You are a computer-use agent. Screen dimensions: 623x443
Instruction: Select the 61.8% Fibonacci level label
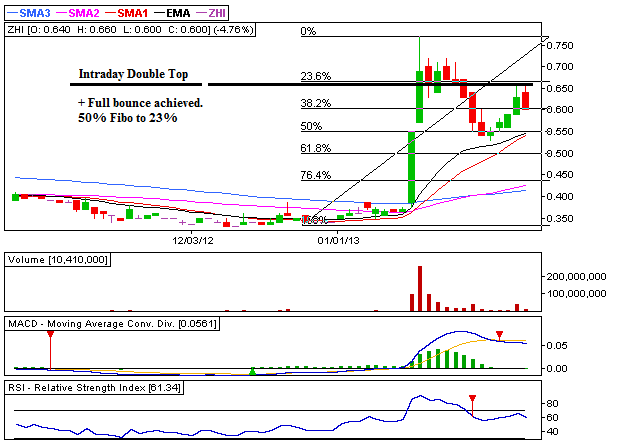(315, 148)
